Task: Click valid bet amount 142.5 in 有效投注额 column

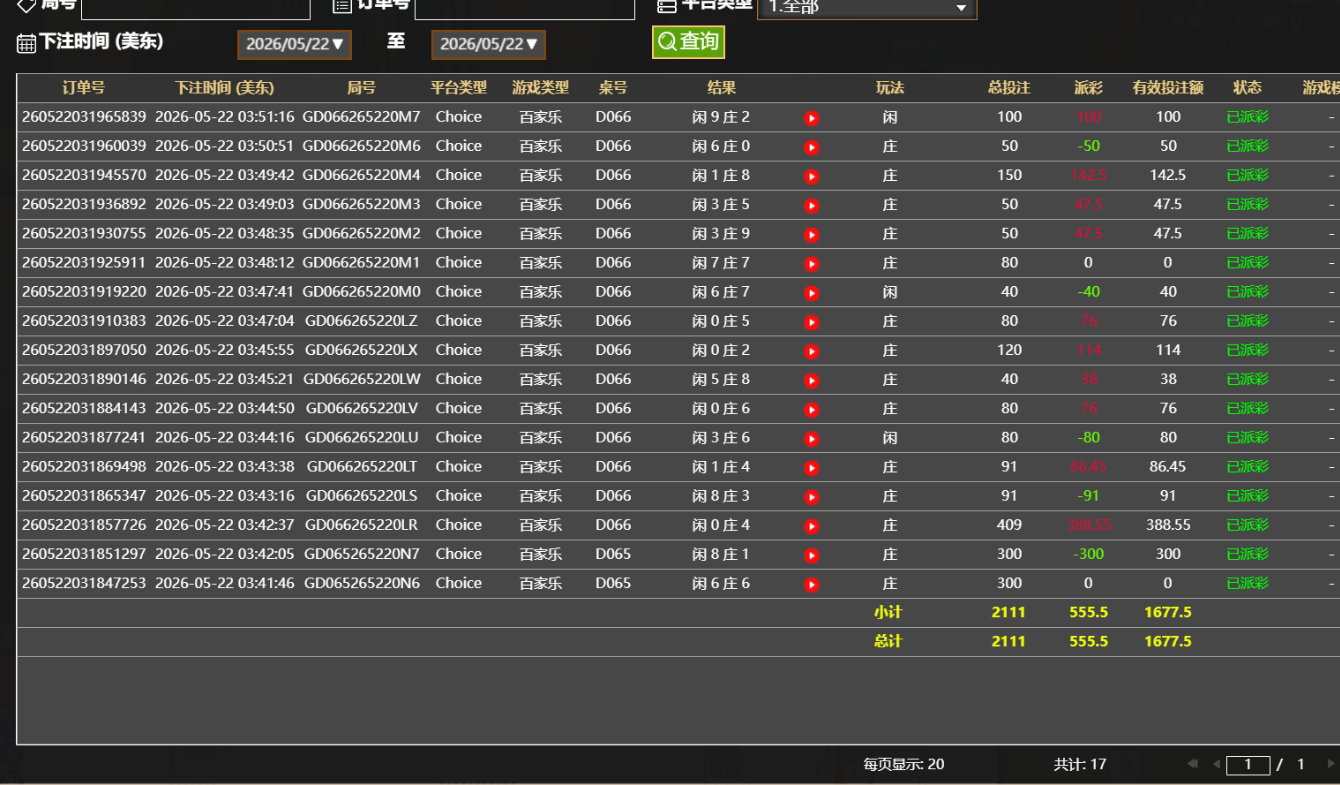Action: (1168, 175)
